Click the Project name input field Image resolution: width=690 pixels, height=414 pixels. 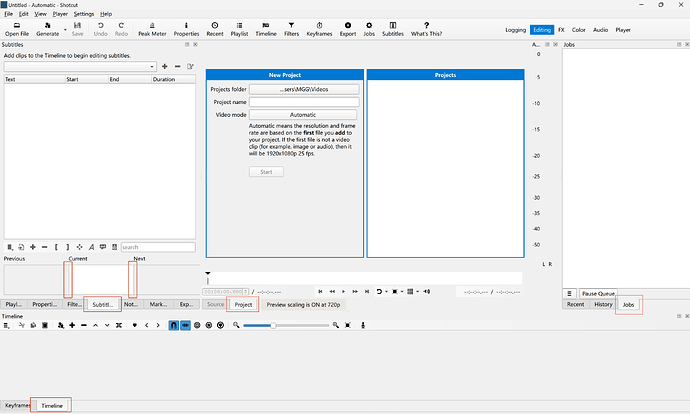coord(304,102)
